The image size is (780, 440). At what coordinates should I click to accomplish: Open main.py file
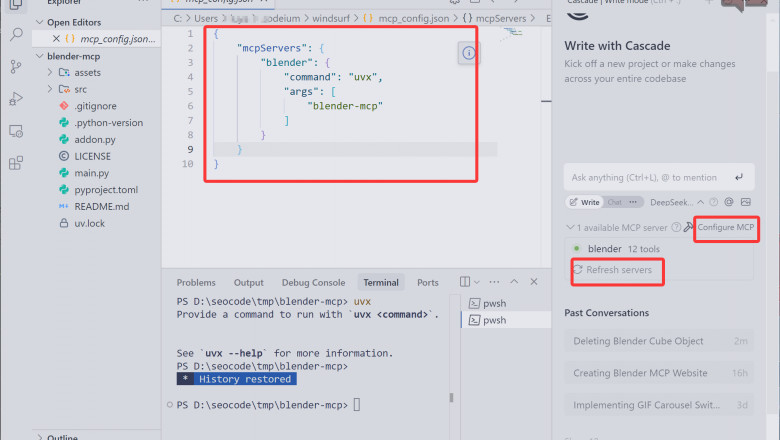92,173
